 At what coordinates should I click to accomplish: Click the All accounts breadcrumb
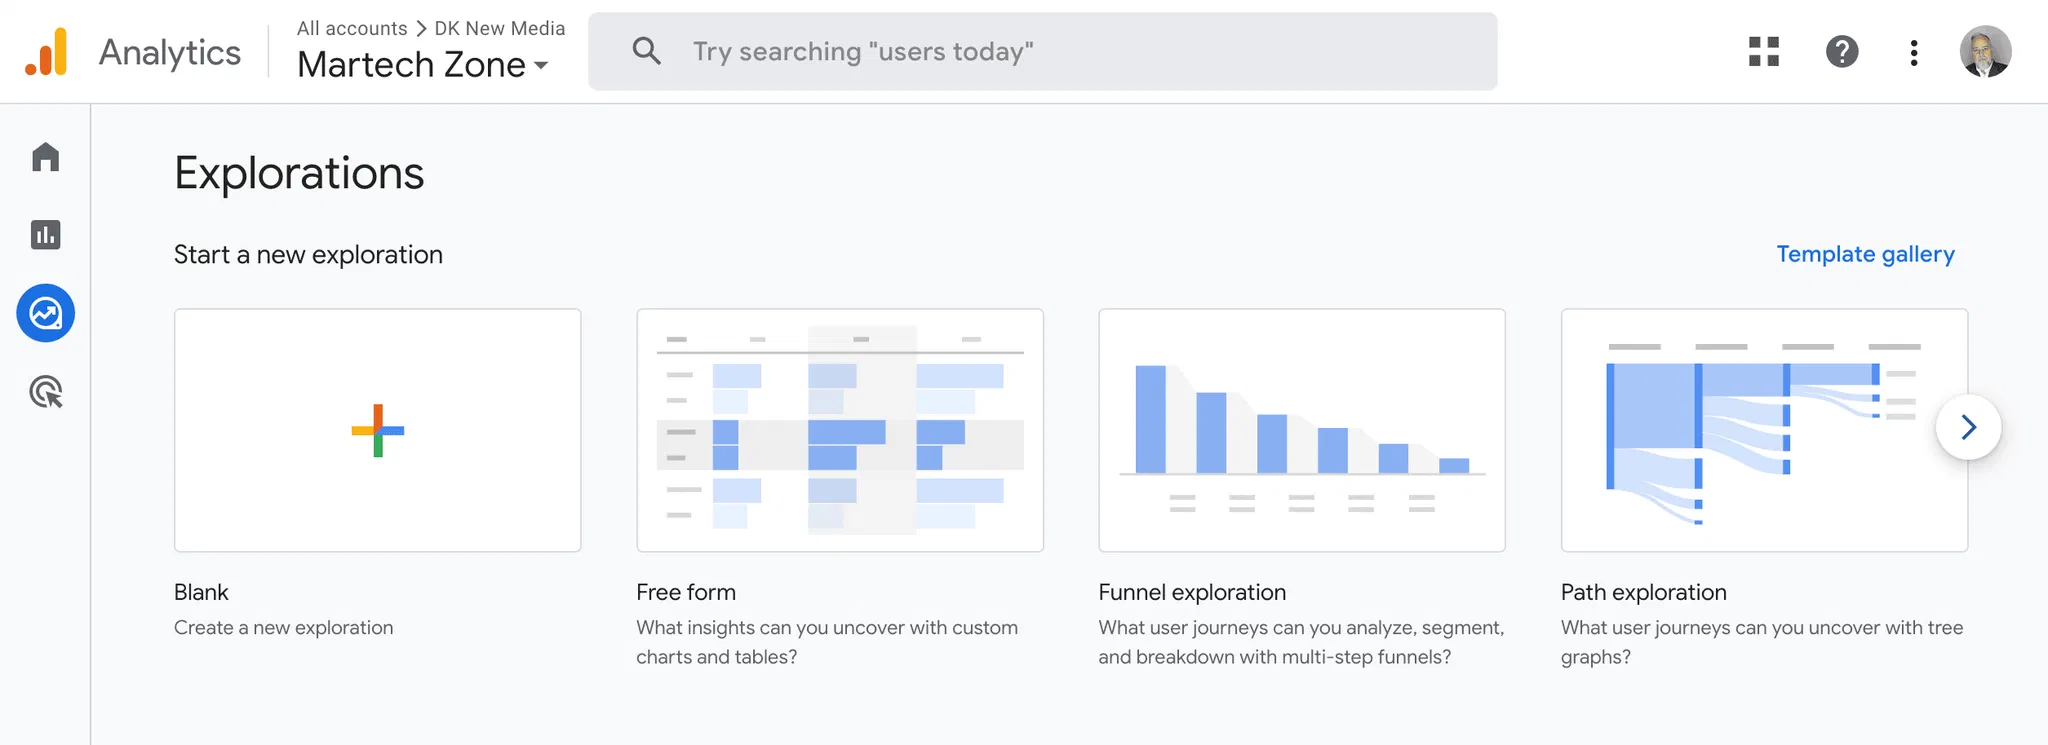pos(352,28)
